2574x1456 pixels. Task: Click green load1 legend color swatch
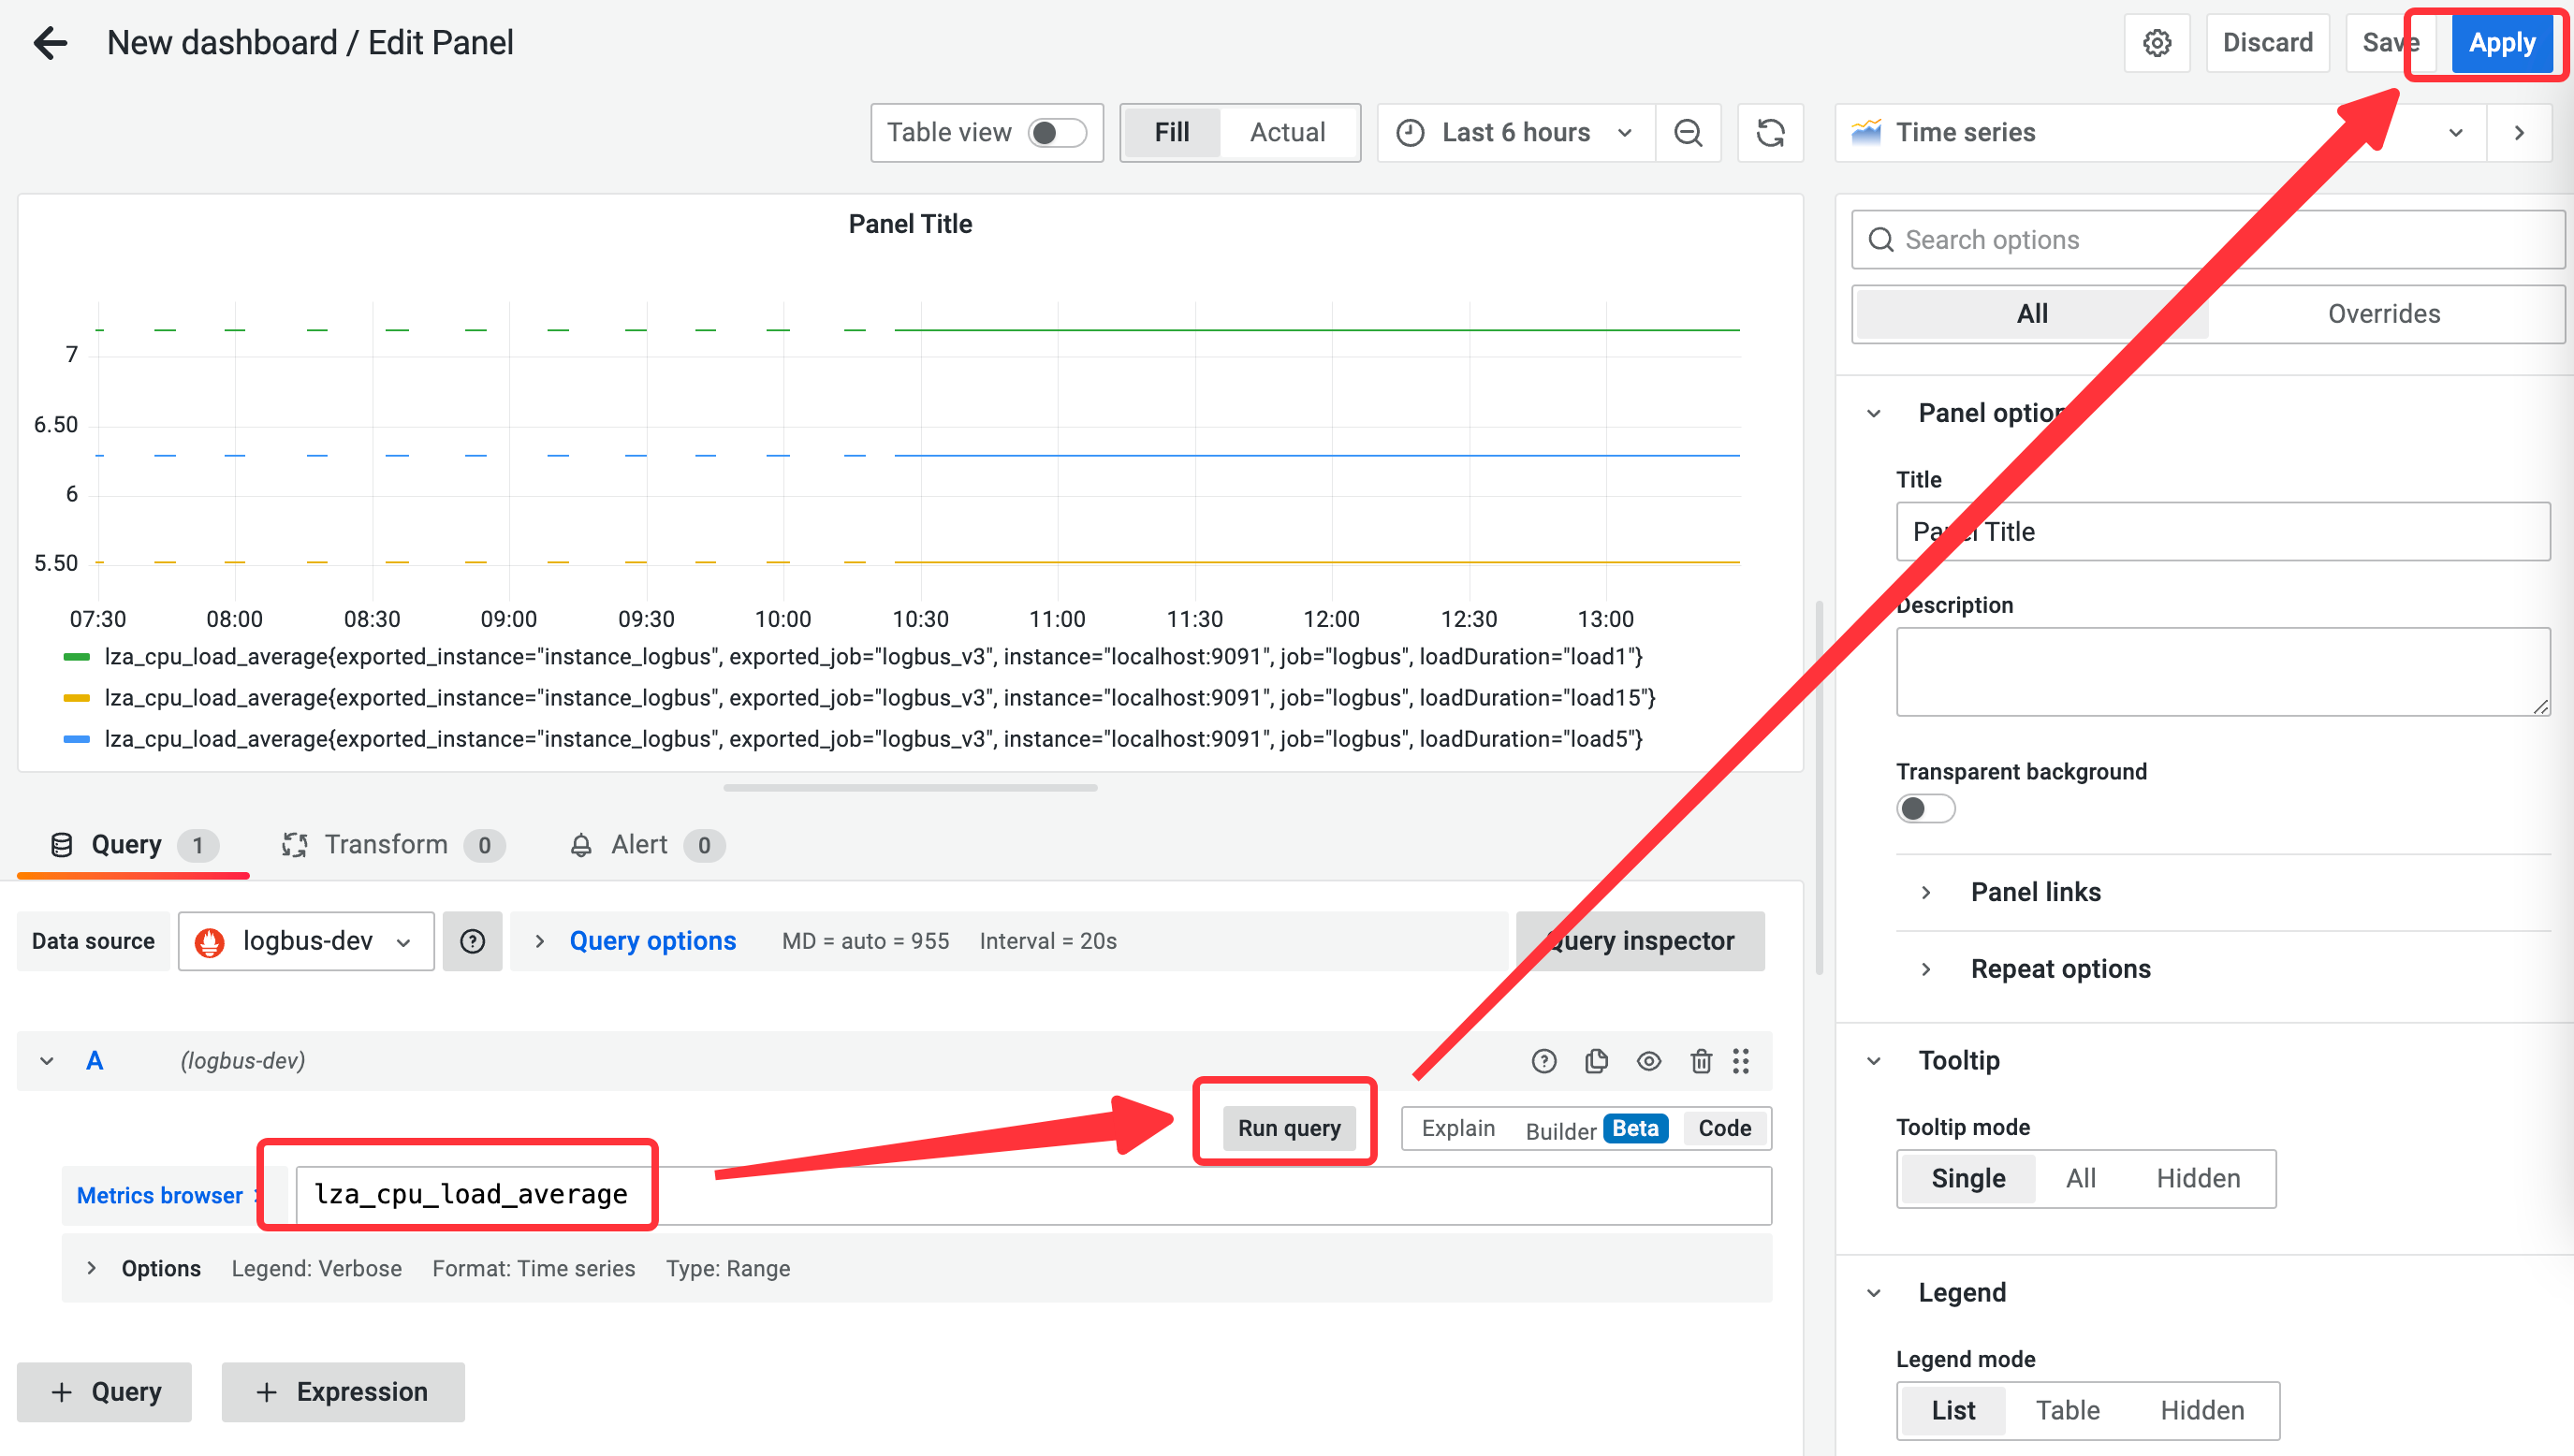tap(77, 657)
